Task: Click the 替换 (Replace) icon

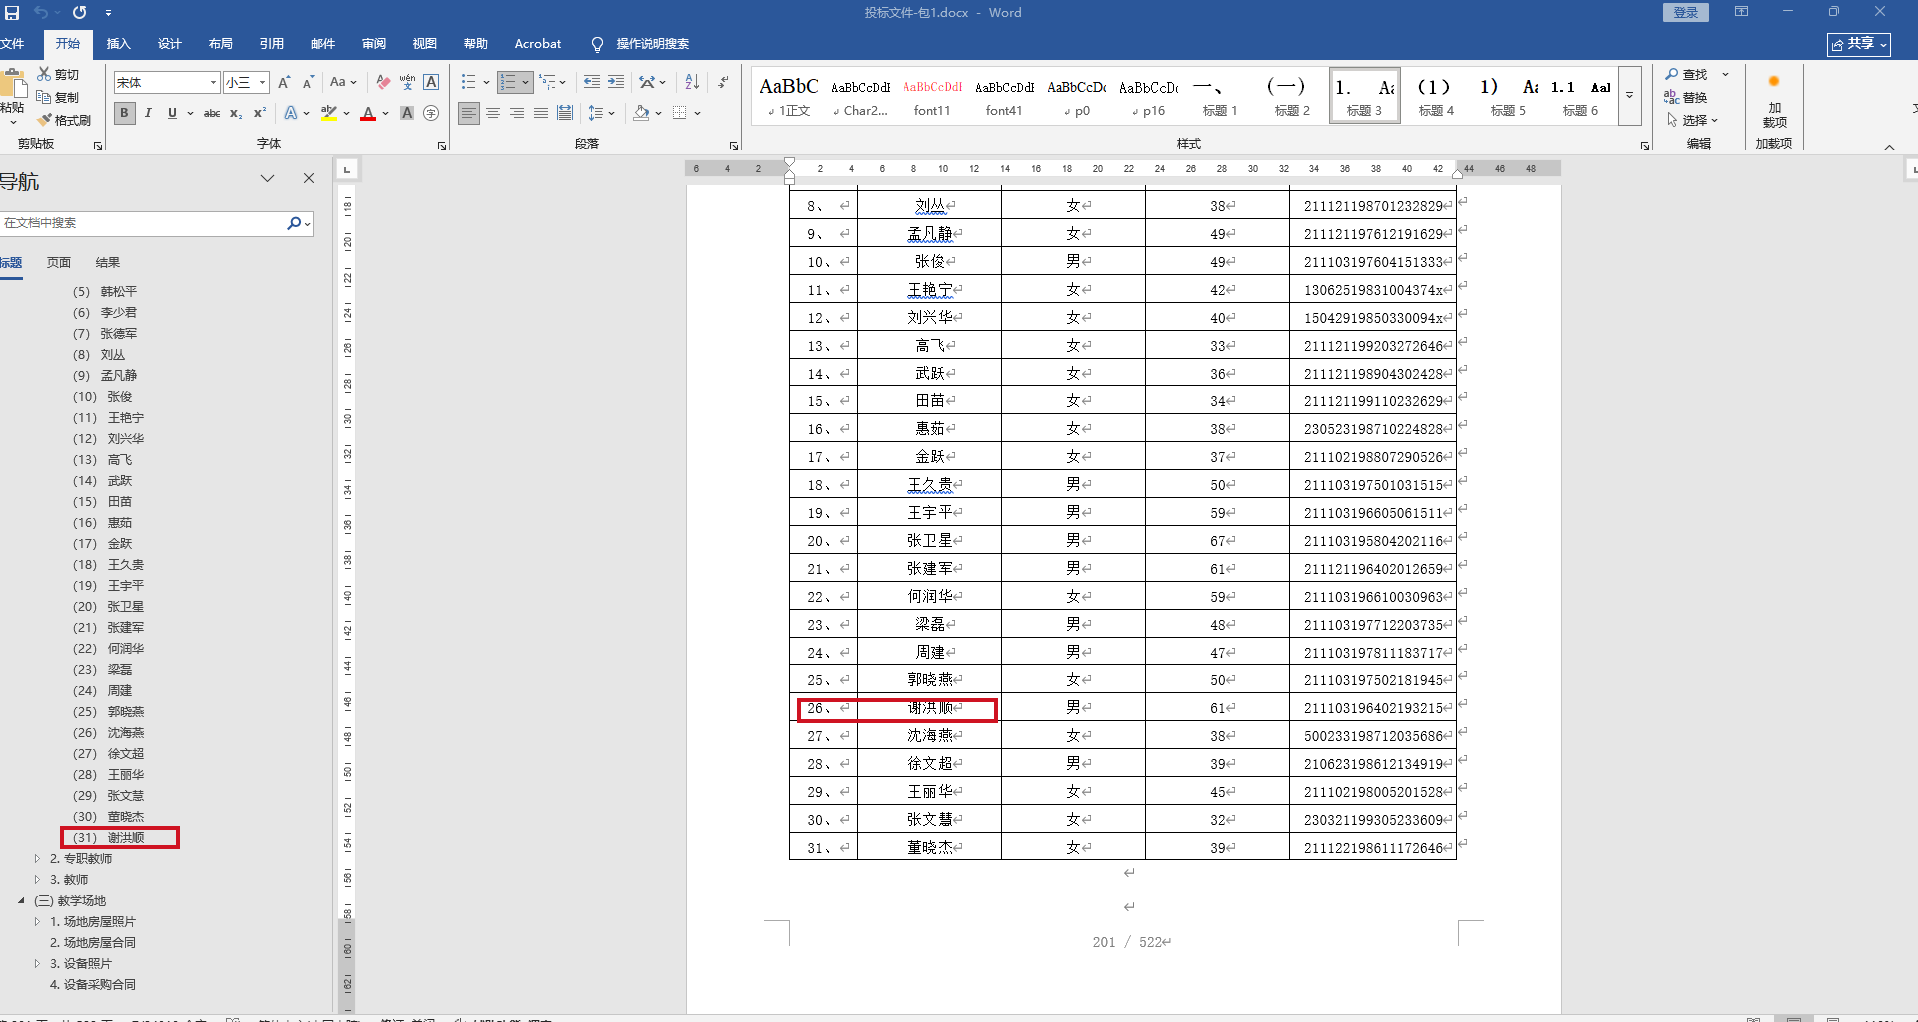Action: tap(1672, 97)
